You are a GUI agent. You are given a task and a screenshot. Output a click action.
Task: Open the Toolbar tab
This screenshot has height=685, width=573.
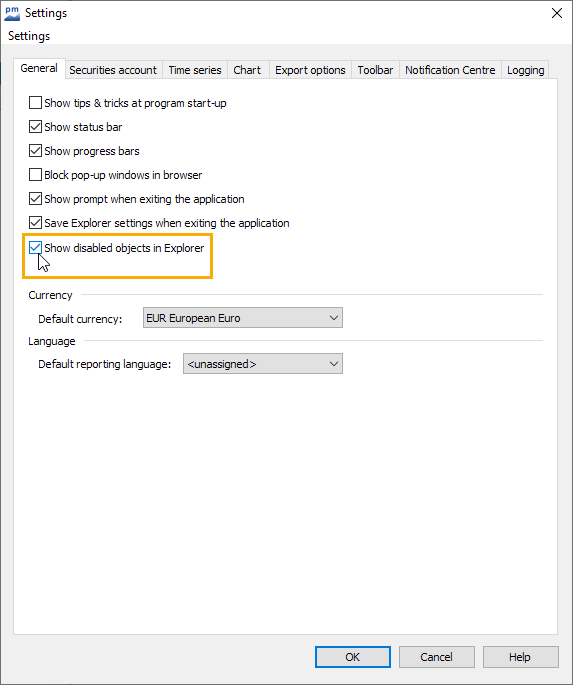pyautogui.click(x=375, y=70)
